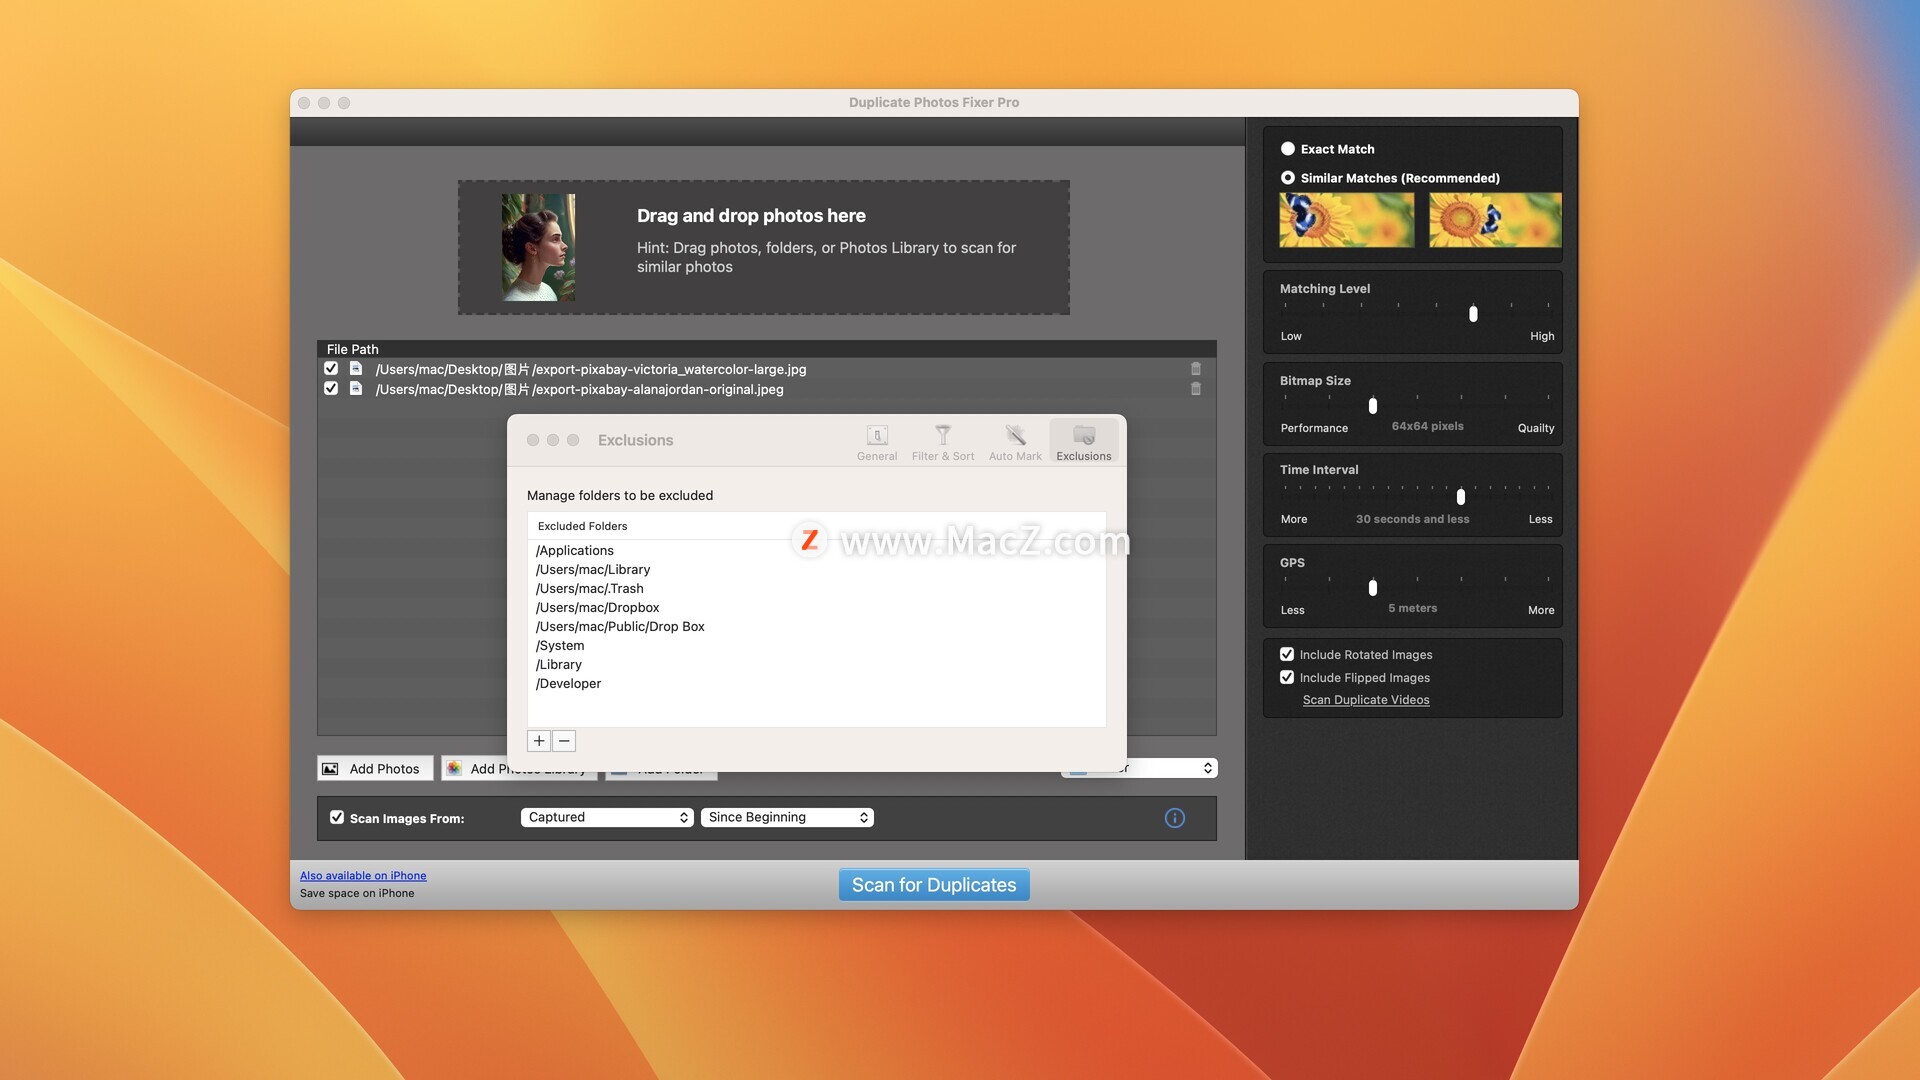
Task: Click the GPS slider handle
Action: point(1373,588)
